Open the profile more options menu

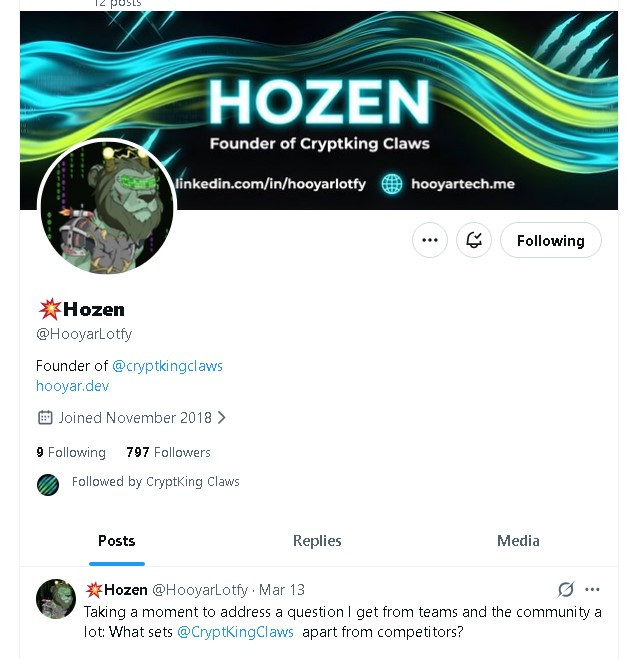(x=430, y=240)
